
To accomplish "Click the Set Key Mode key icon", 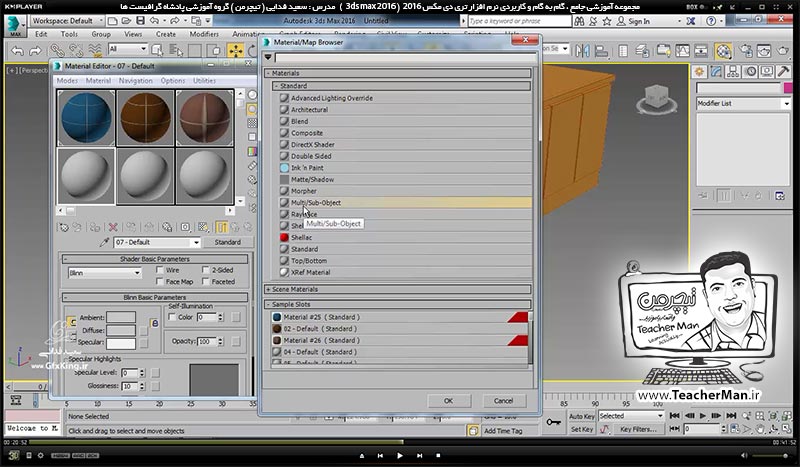I will pyautogui.click(x=554, y=422).
